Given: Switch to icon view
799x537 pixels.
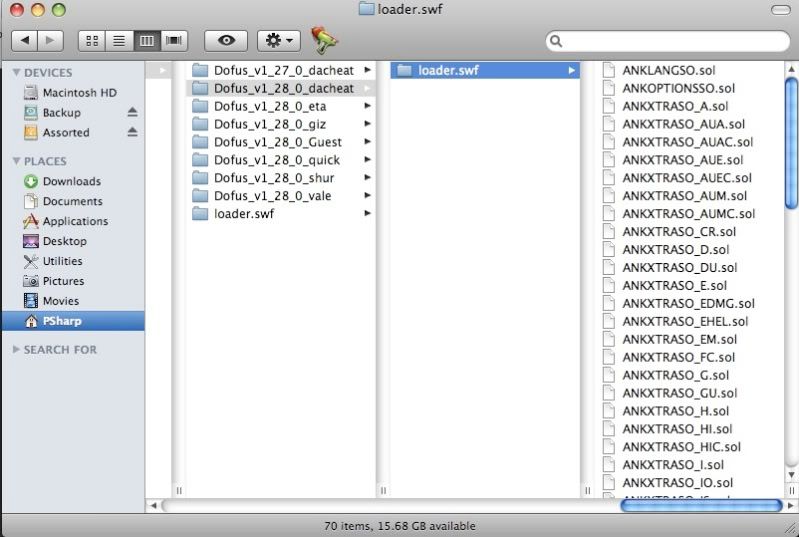Looking at the screenshot, I should [x=92, y=41].
